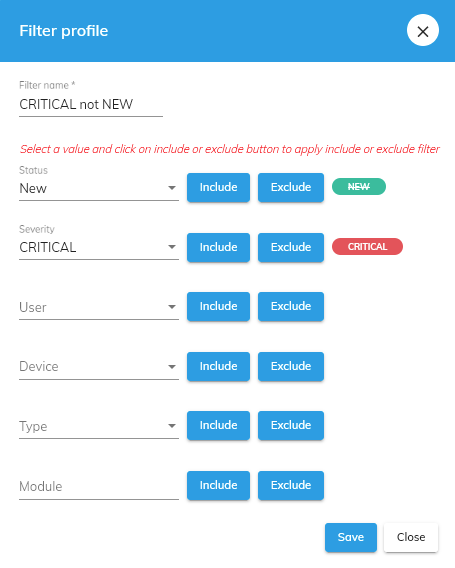Expand the Device dropdown
The image size is (455, 568).
(99, 367)
